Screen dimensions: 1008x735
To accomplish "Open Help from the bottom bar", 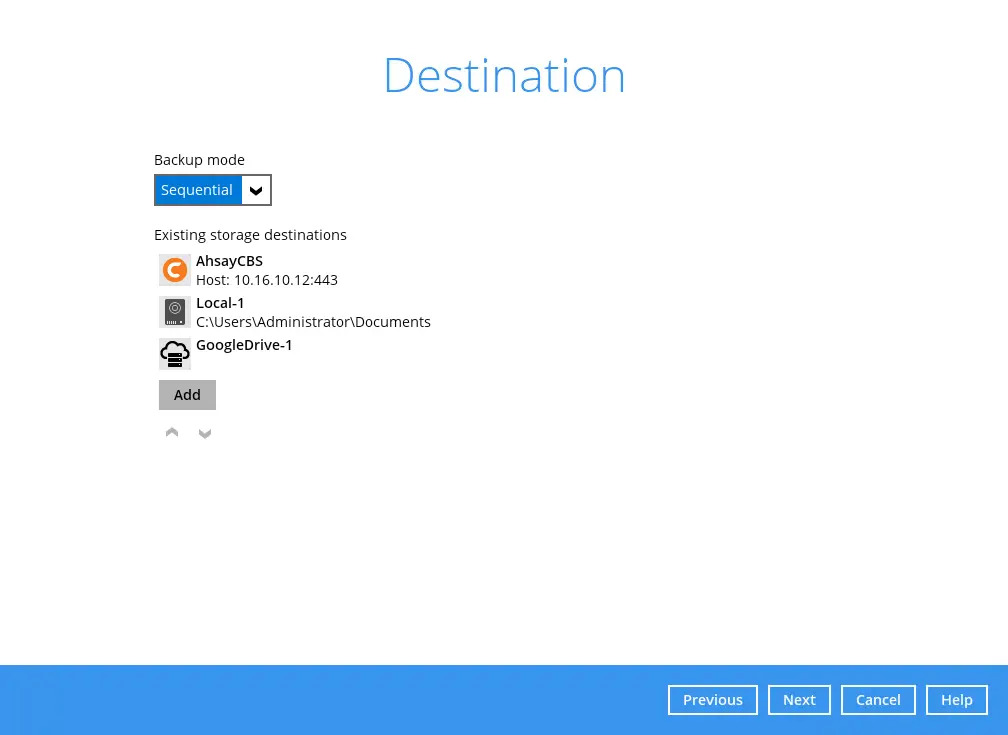I will [x=956, y=700].
